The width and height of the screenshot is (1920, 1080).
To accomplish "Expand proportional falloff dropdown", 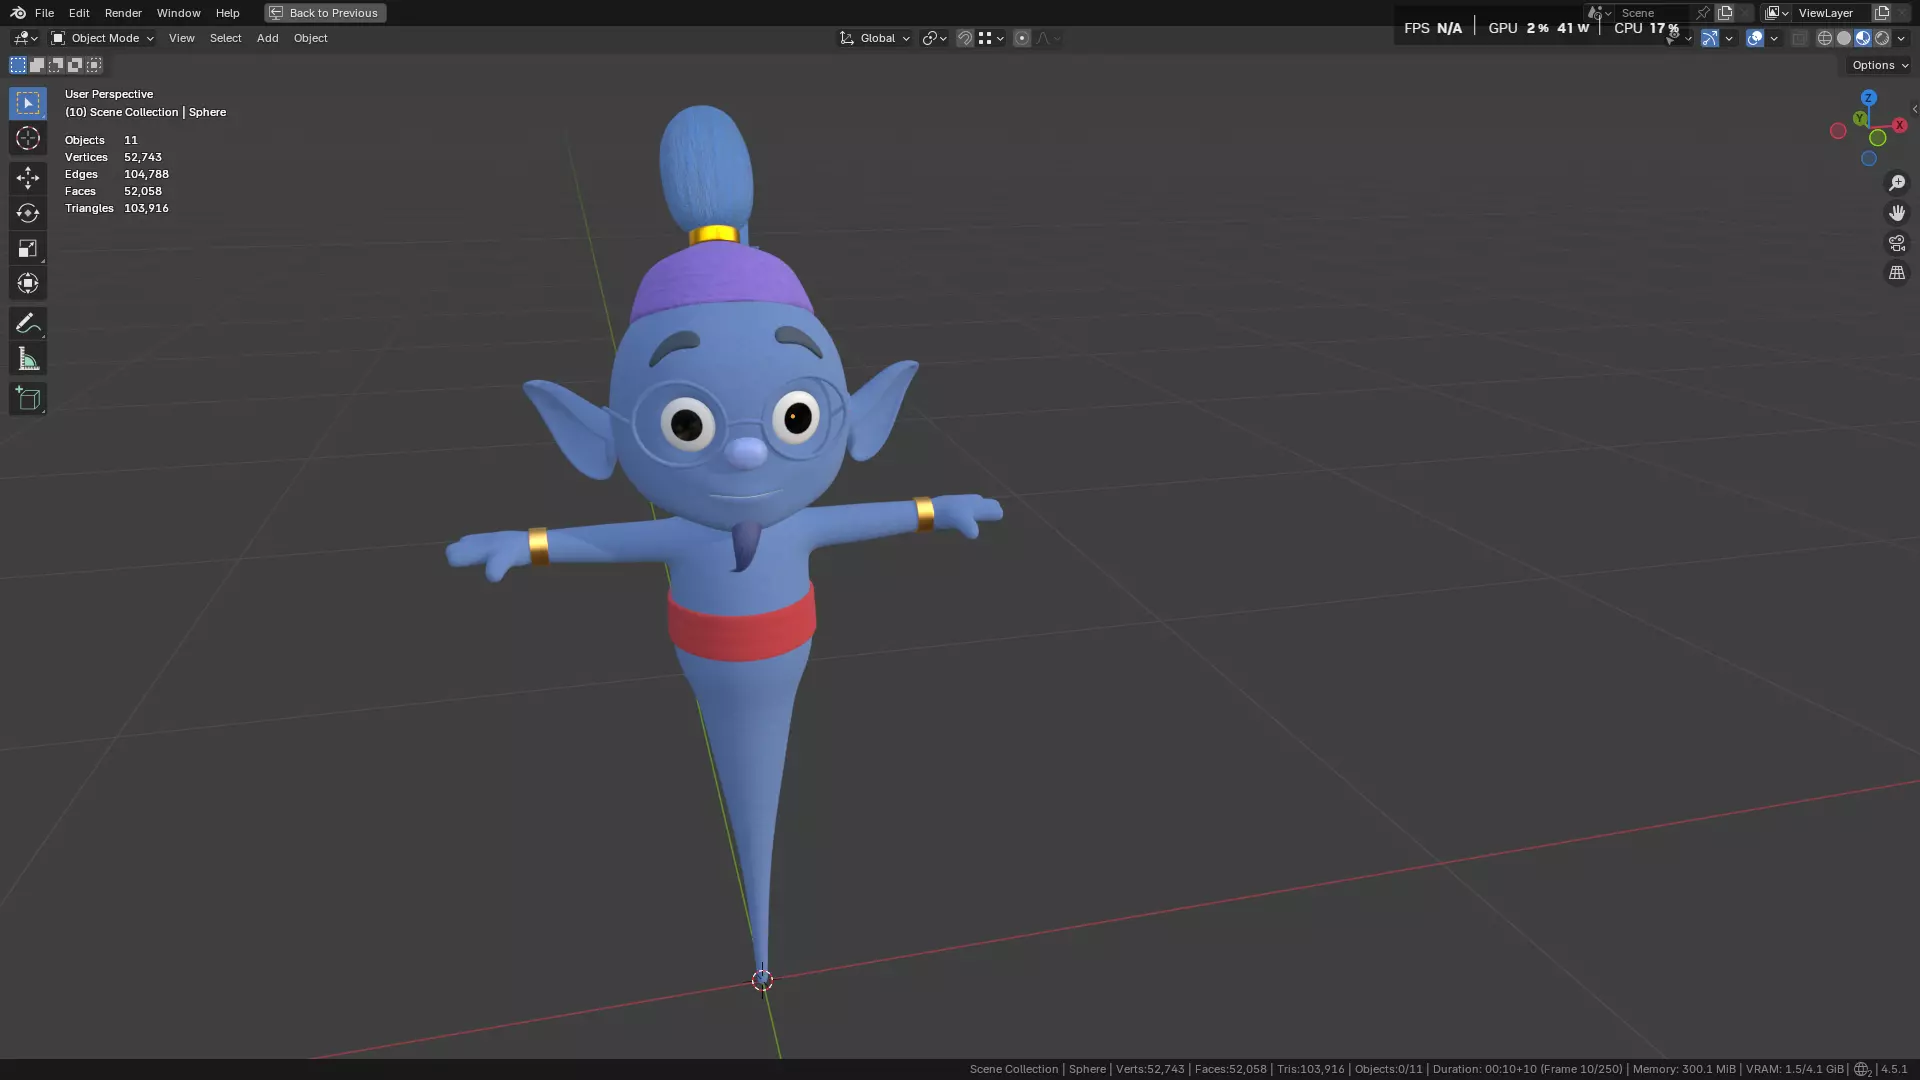I will [x=1047, y=38].
